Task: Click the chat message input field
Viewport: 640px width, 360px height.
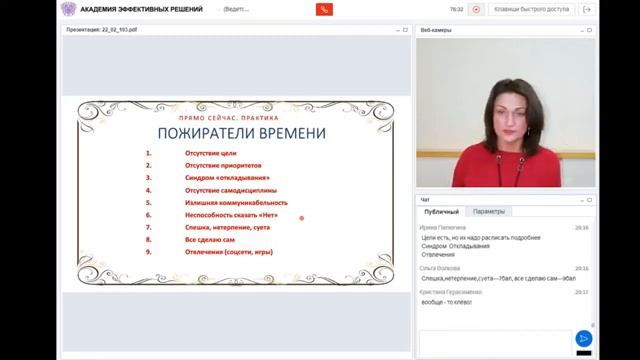Action: coord(495,343)
